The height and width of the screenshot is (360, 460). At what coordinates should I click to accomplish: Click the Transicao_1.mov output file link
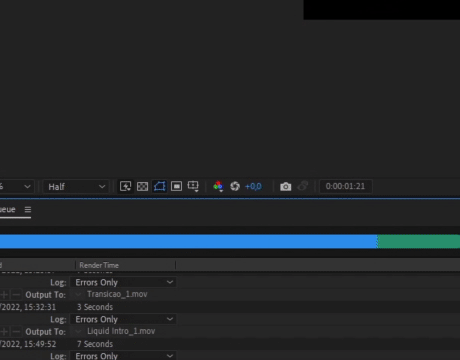pos(117,294)
